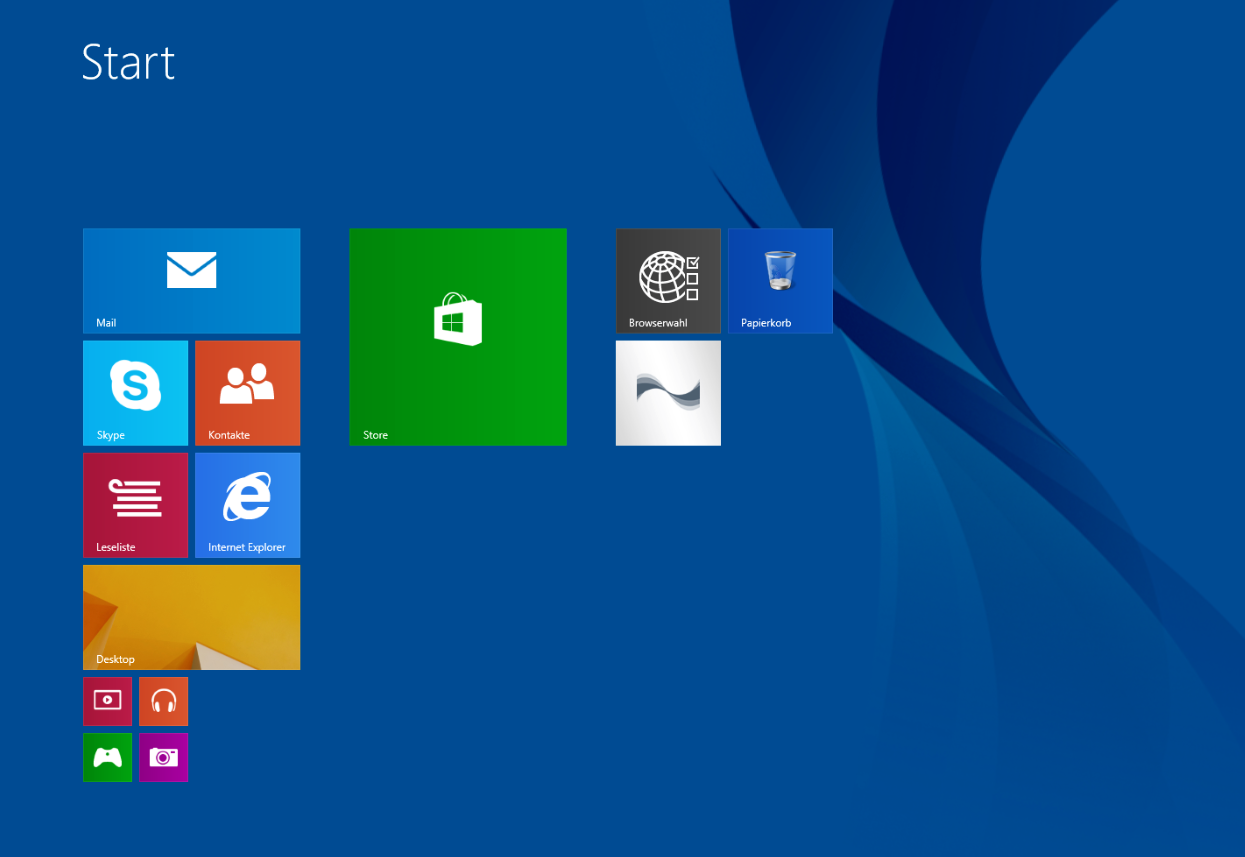The width and height of the screenshot is (1245, 857).
Task: Launch the small Camera tile
Action: point(163,757)
